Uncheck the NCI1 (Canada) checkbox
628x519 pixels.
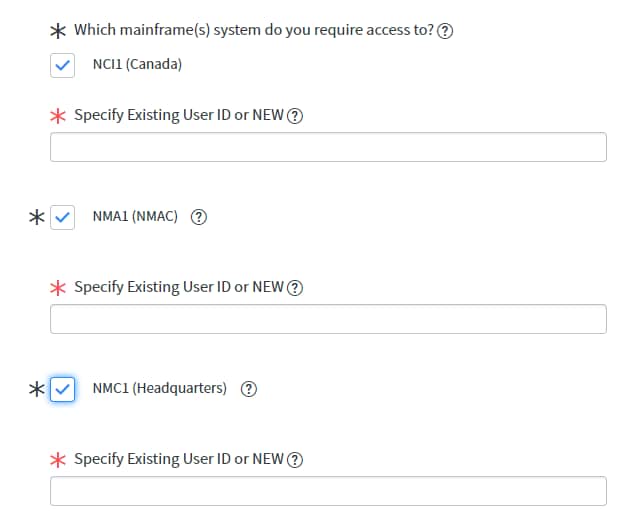click(62, 65)
